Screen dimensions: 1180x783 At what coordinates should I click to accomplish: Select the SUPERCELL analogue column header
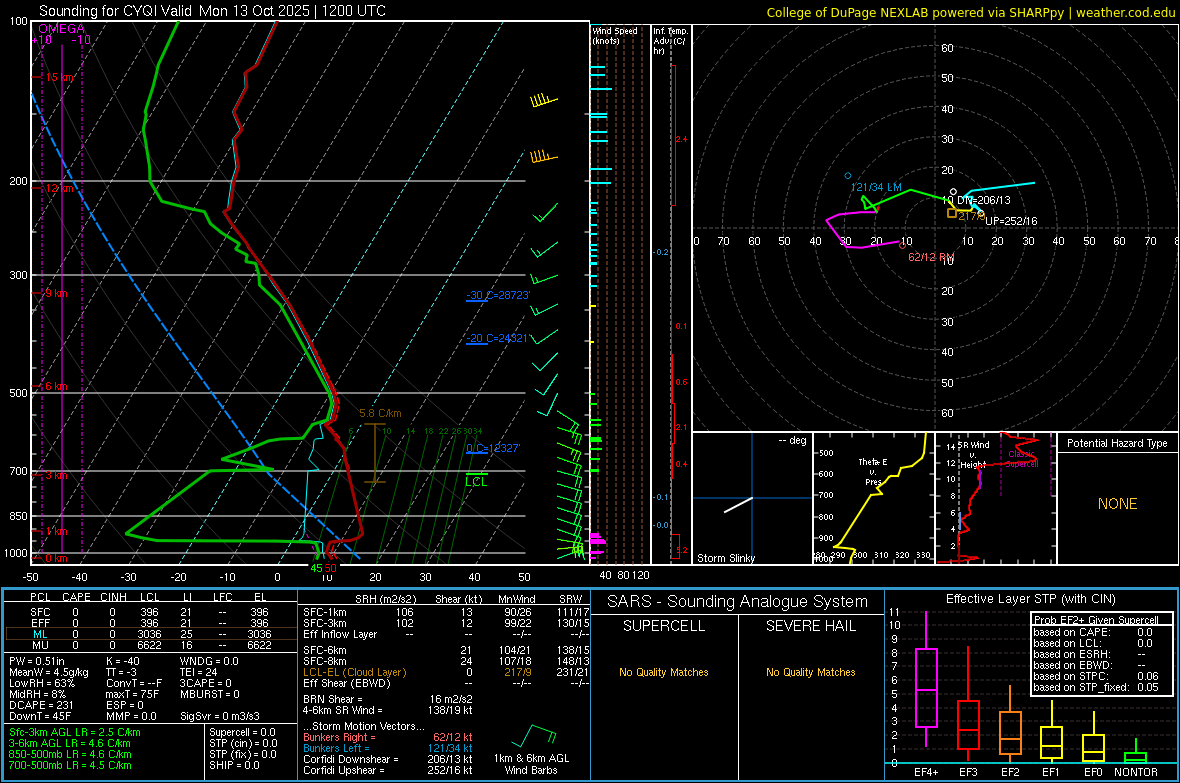[x=663, y=626]
